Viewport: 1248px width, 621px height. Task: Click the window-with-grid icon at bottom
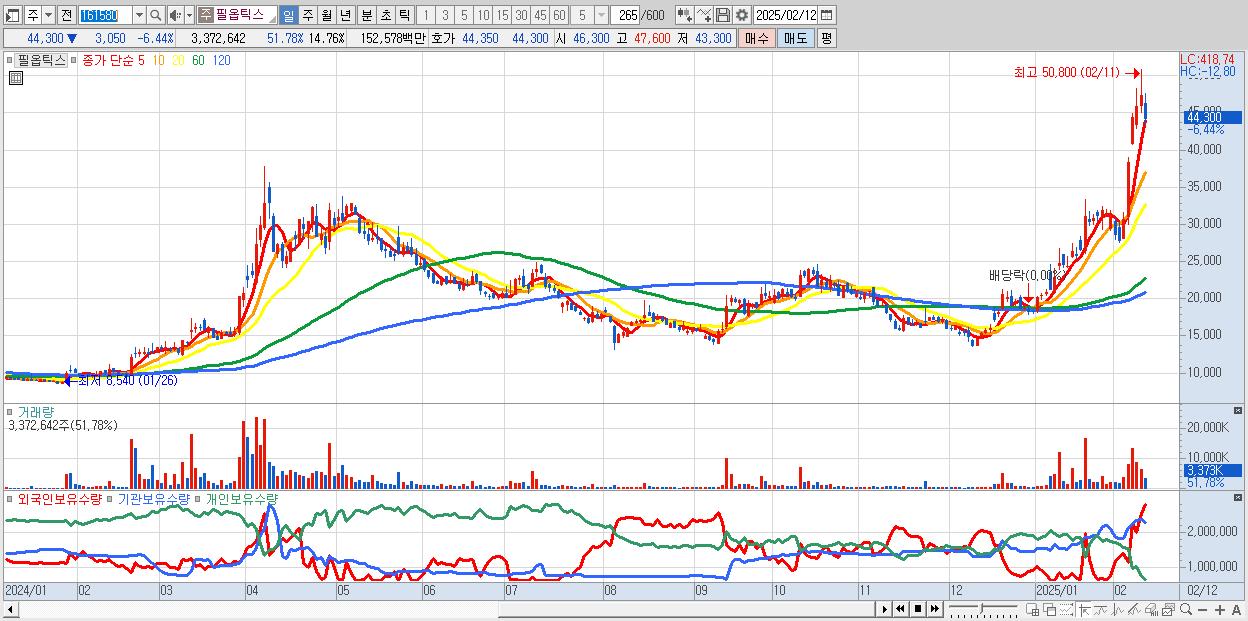coord(1032,609)
